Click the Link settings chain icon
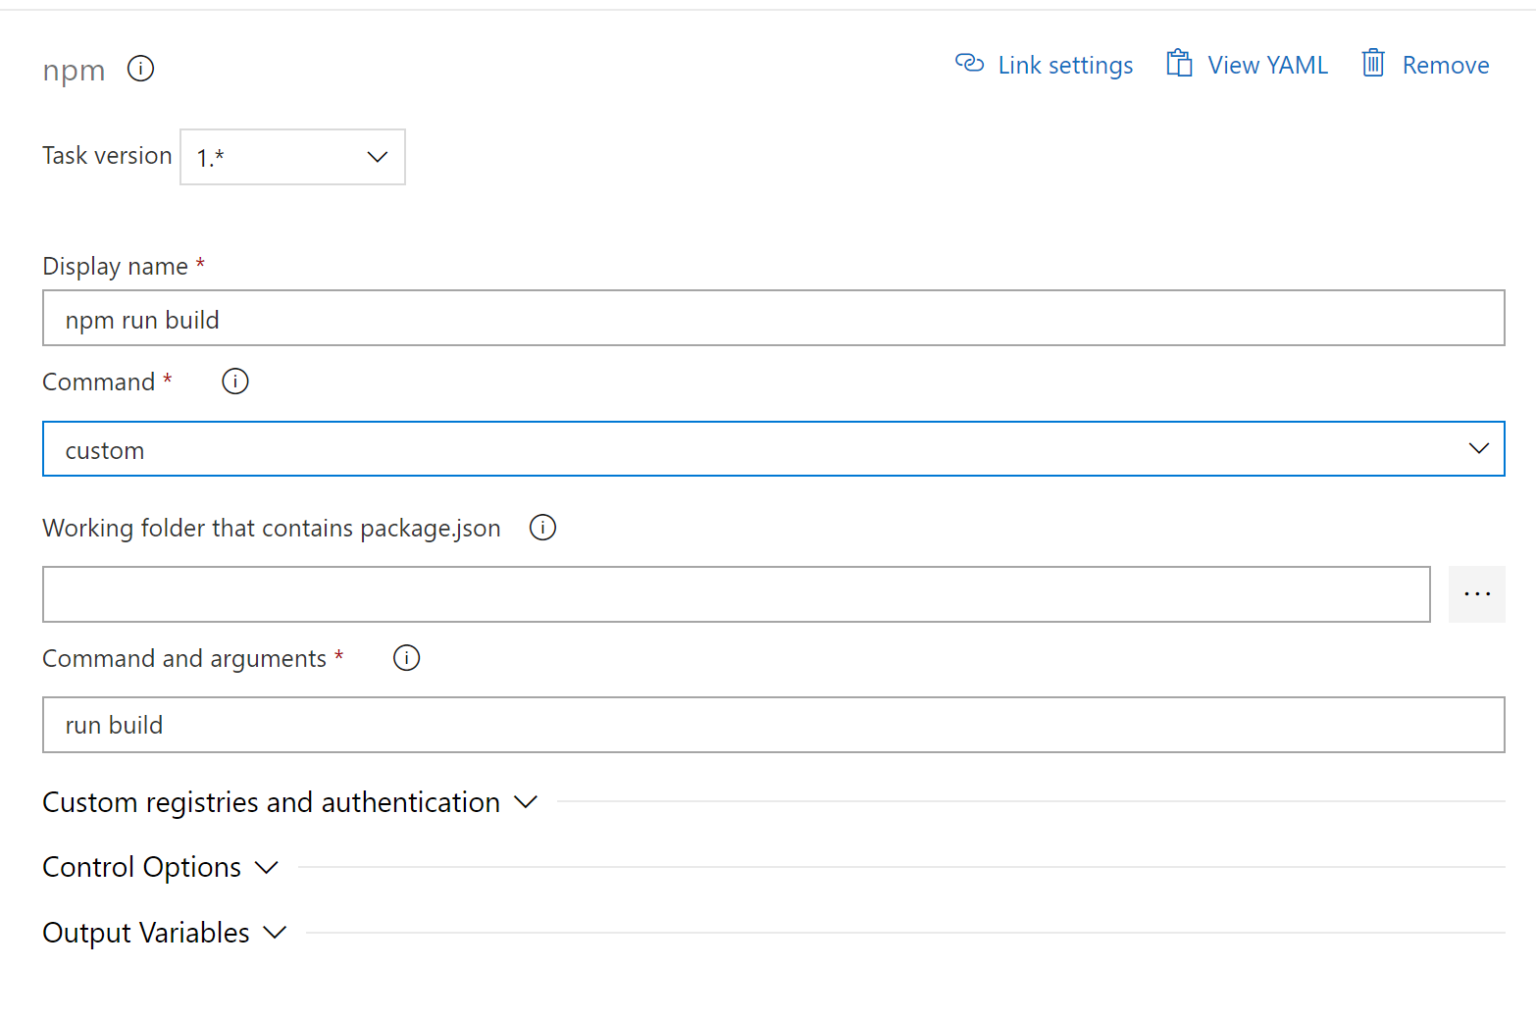Viewport: 1536px width, 1018px height. tap(969, 64)
